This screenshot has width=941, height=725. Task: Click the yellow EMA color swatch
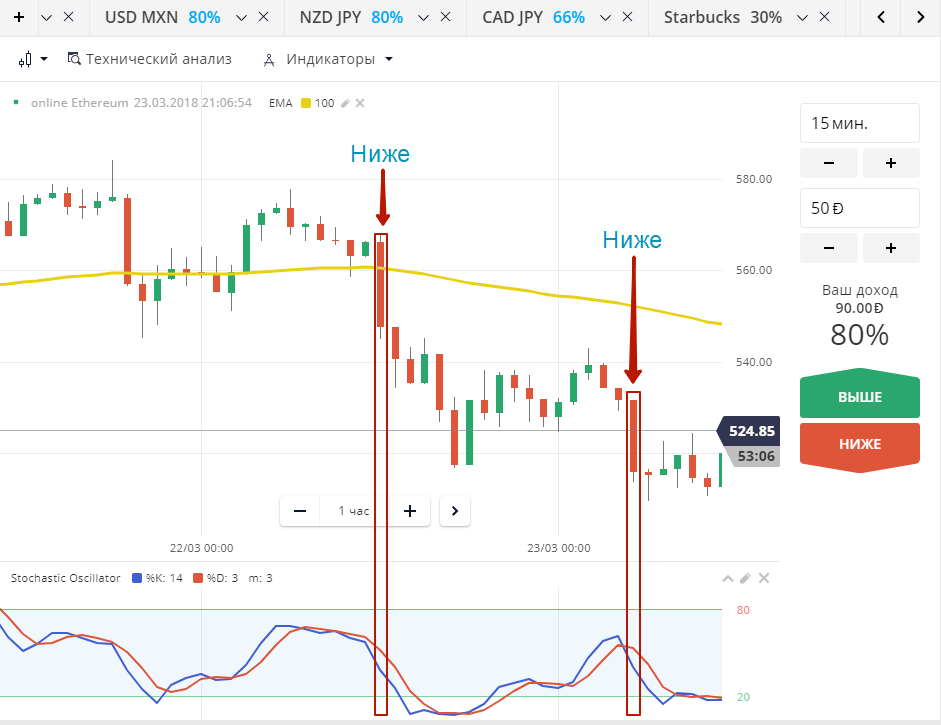click(x=305, y=102)
